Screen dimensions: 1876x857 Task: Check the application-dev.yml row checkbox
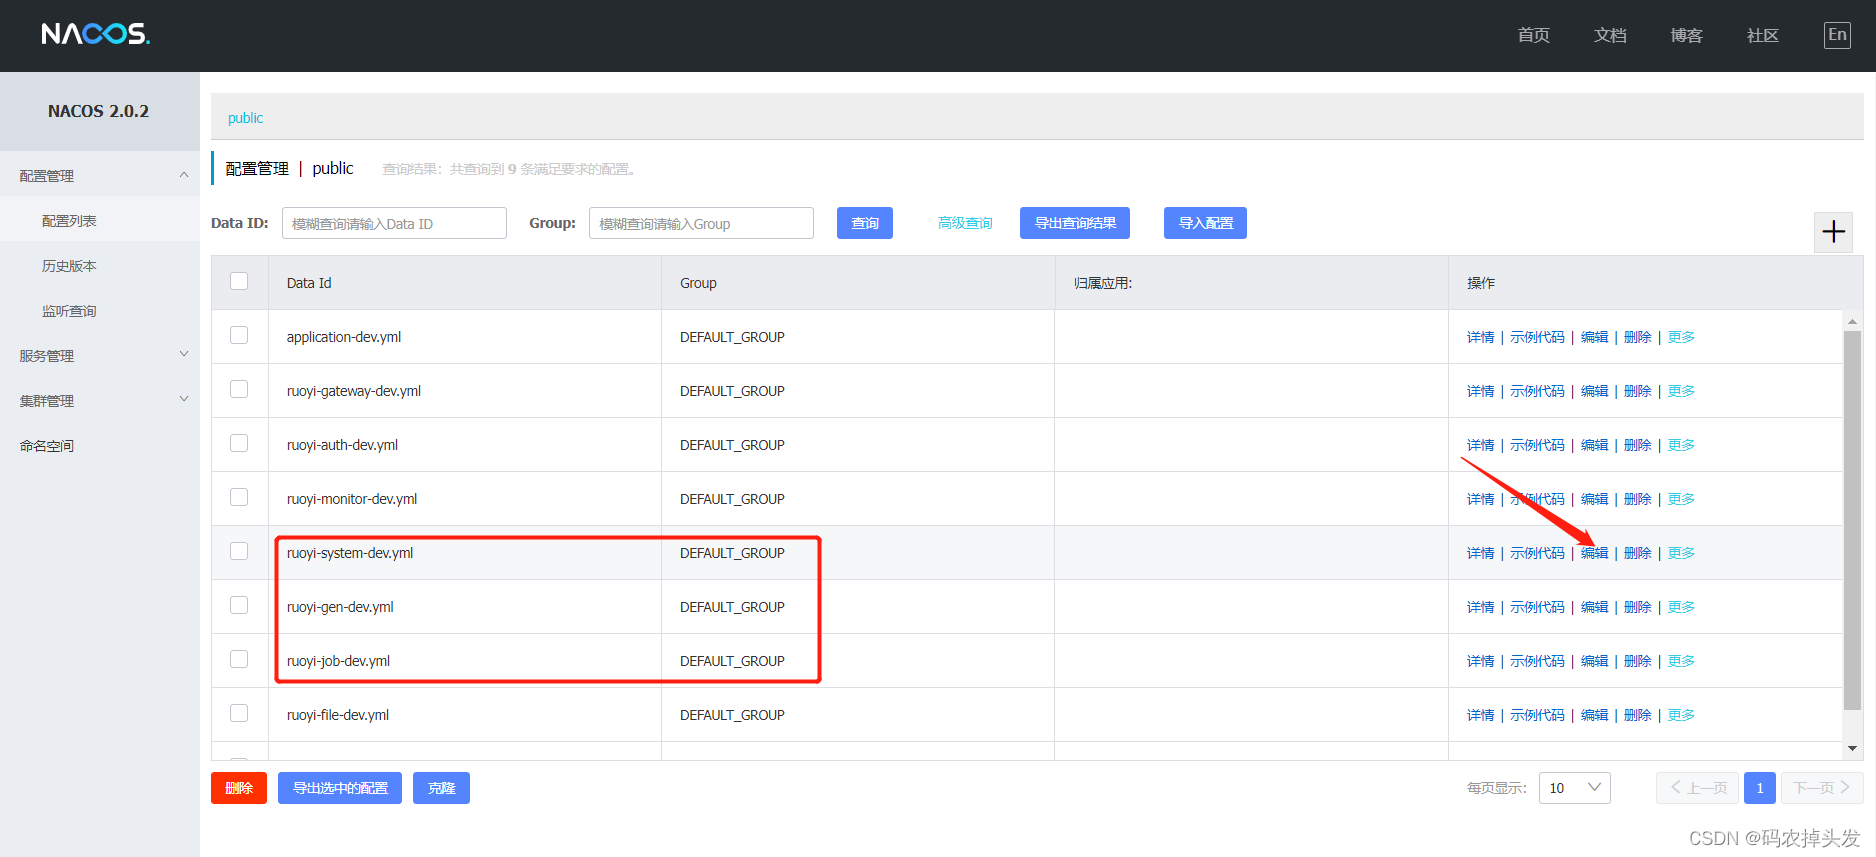click(x=239, y=335)
